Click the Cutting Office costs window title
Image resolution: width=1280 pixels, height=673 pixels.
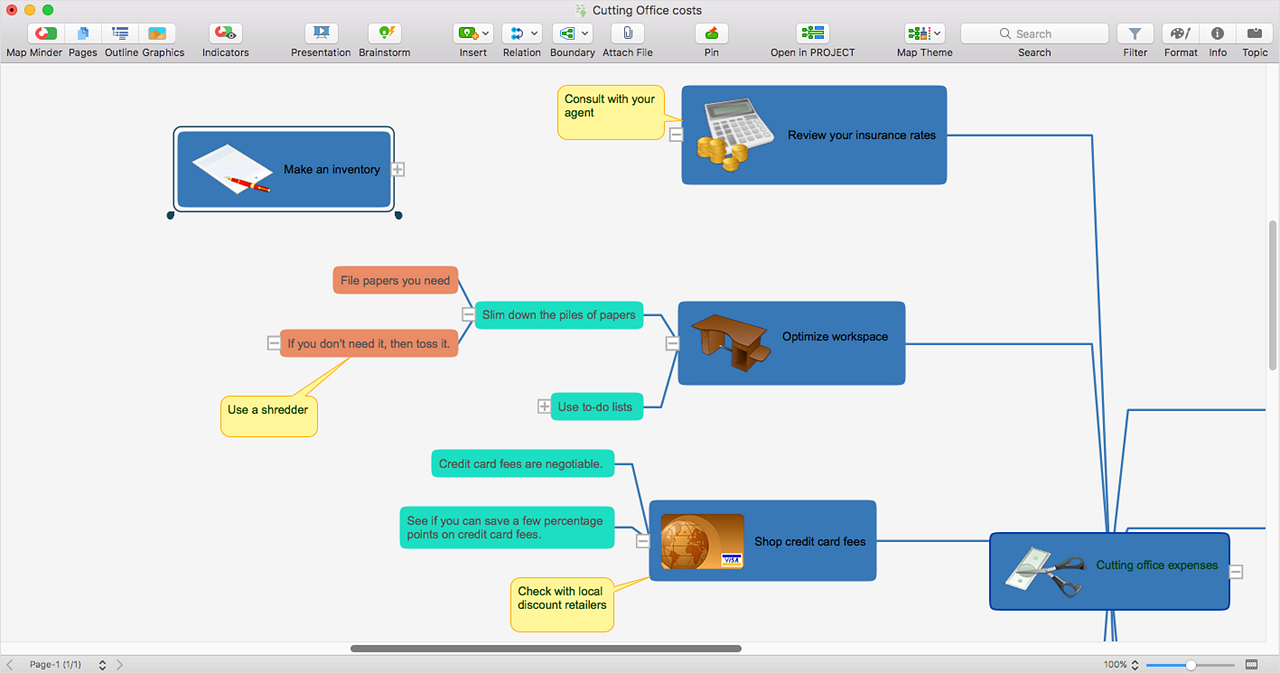click(x=647, y=10)
